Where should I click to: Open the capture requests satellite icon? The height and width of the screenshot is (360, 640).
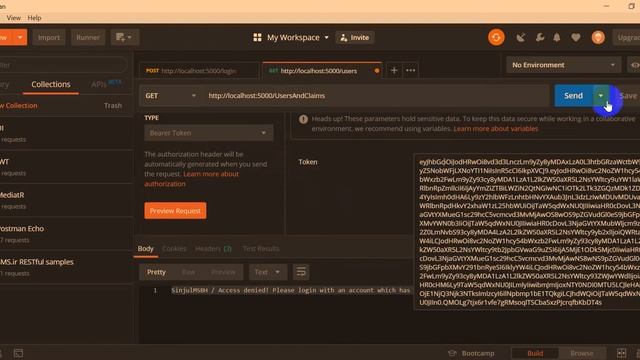click(x=520, y=38)
